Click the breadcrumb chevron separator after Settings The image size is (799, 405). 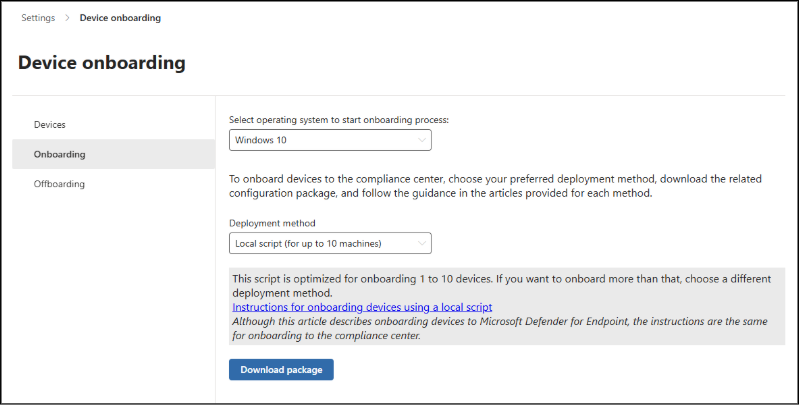(68, 18)
